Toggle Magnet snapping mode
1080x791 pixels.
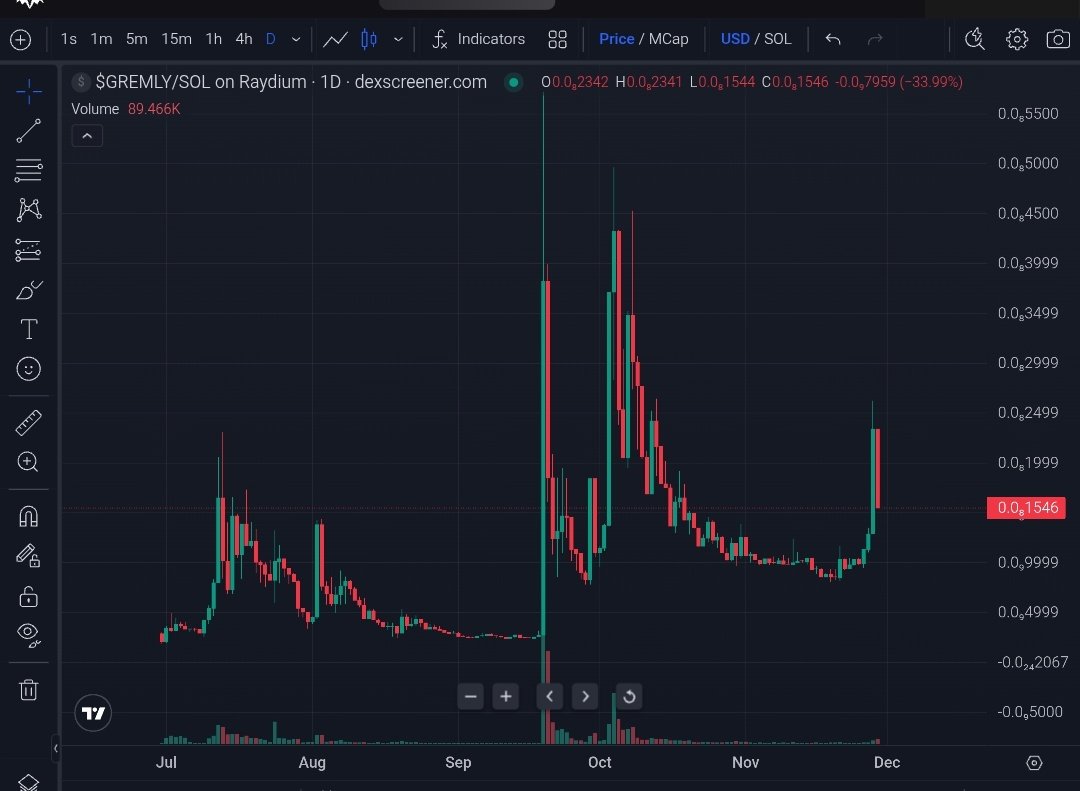(28, 515)
